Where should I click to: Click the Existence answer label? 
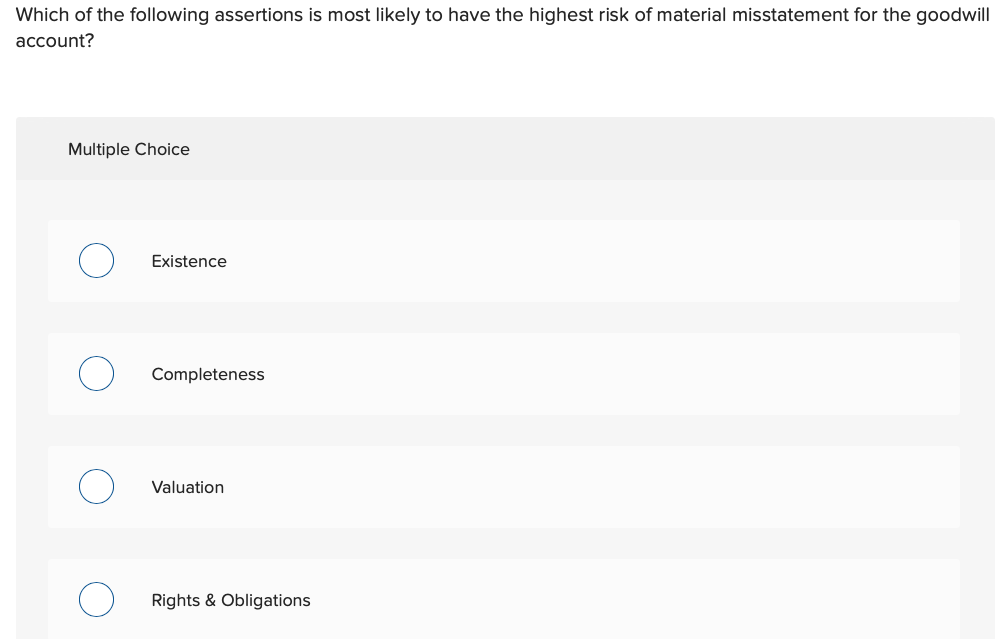[189, 261]
